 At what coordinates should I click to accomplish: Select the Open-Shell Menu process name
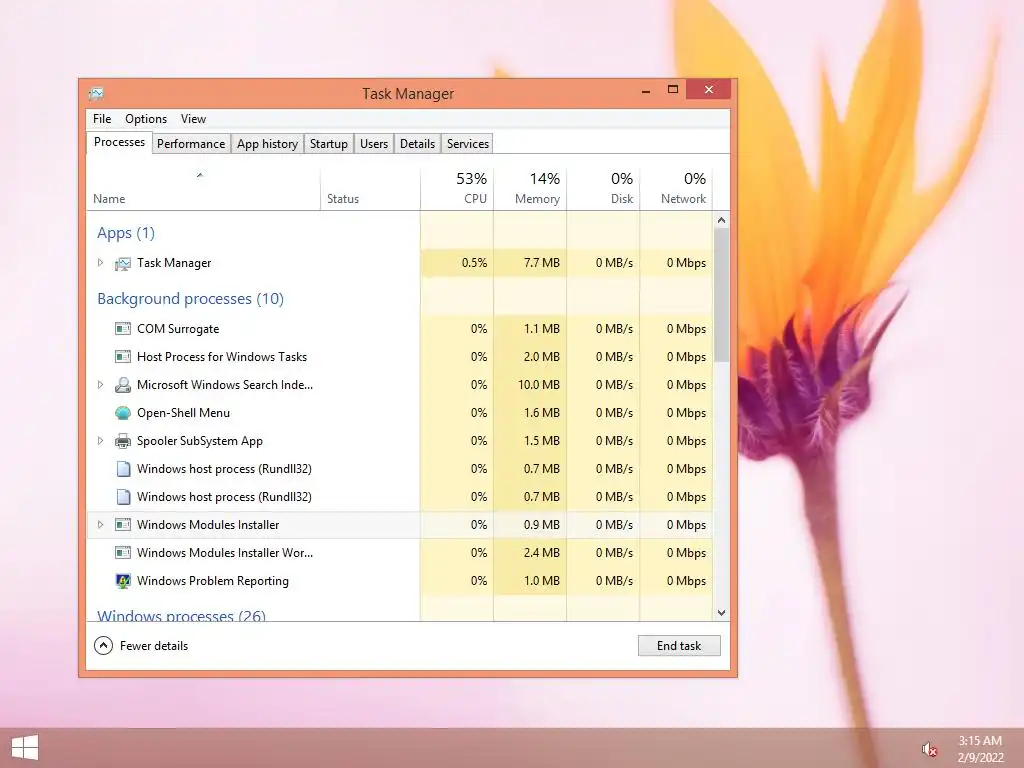click(x=184, y=413)
